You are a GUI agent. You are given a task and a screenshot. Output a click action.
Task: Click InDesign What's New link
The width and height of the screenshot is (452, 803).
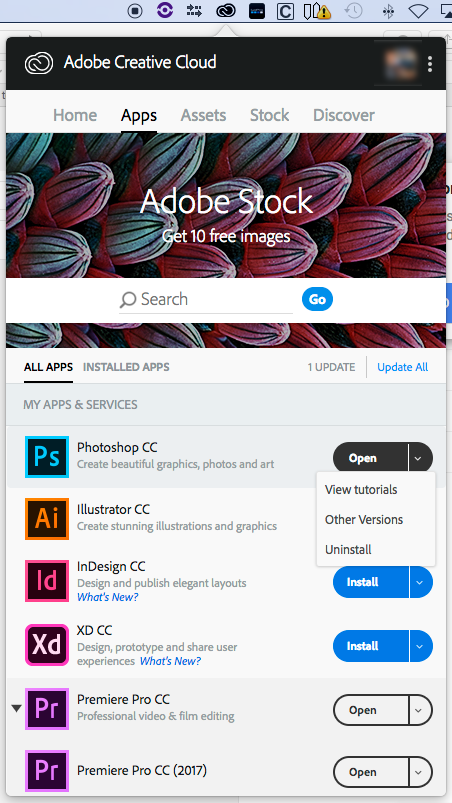(107, 597)
